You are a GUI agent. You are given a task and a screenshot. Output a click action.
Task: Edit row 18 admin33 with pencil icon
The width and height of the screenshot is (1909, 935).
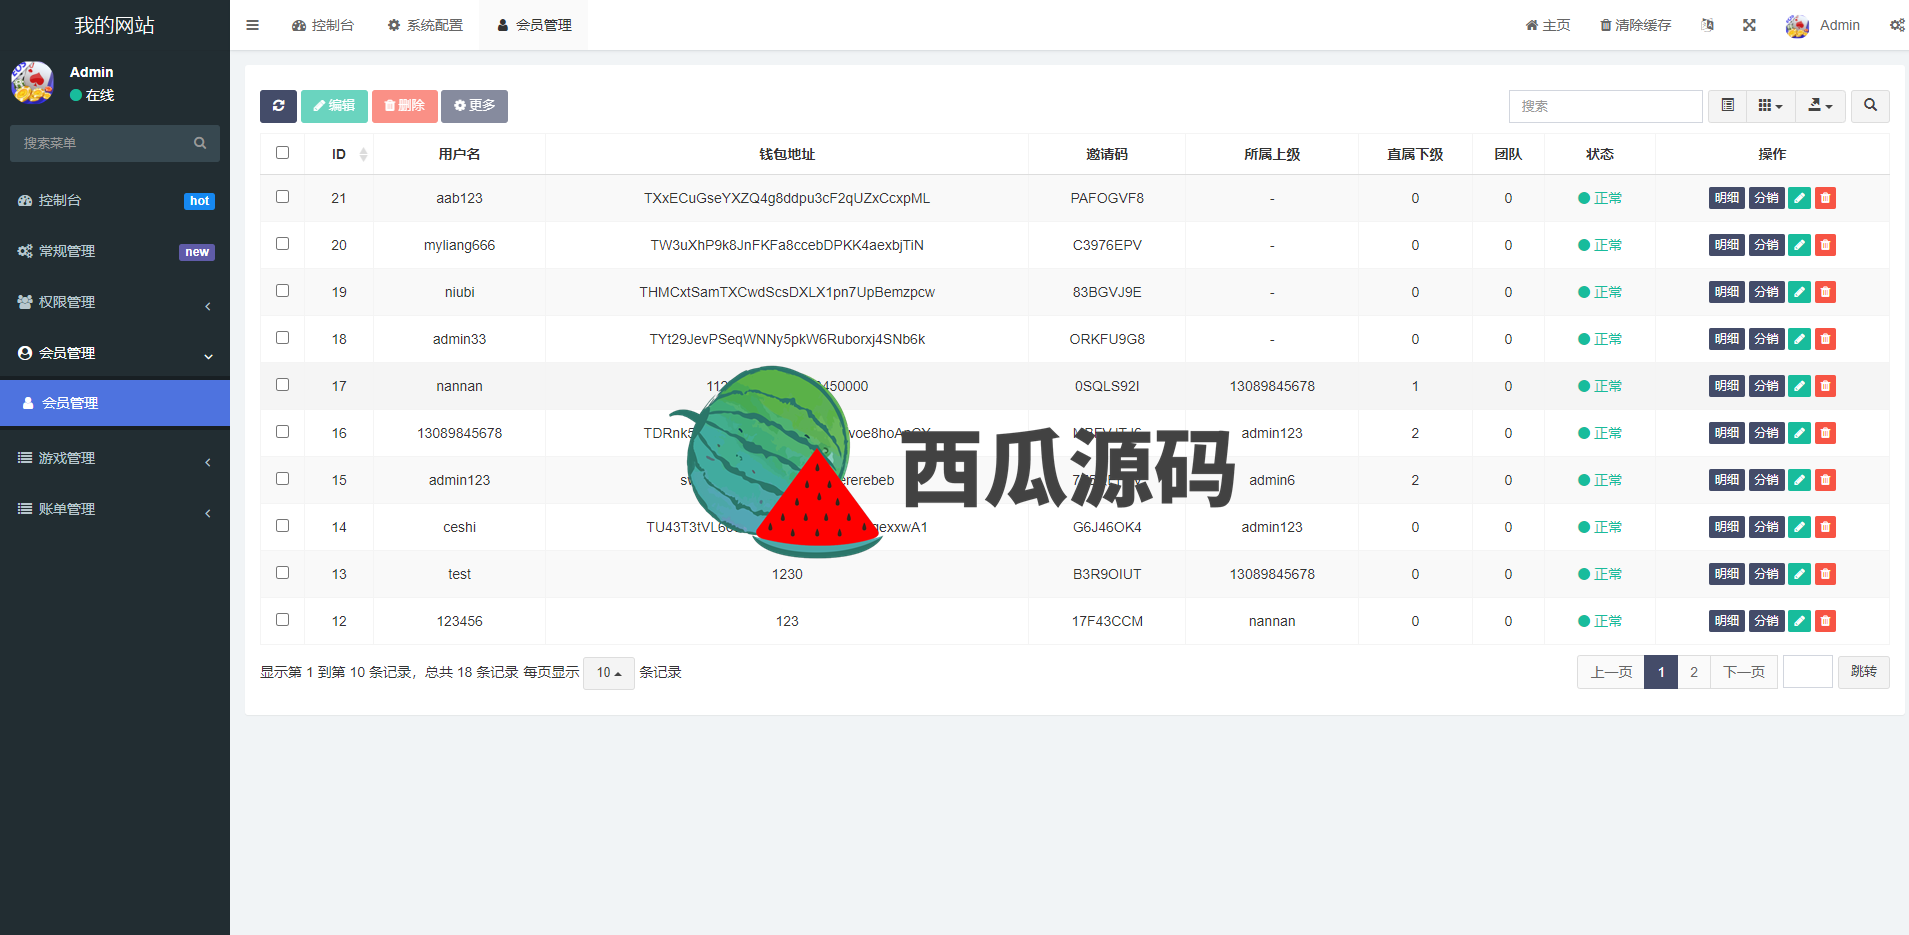(1799, 339)
